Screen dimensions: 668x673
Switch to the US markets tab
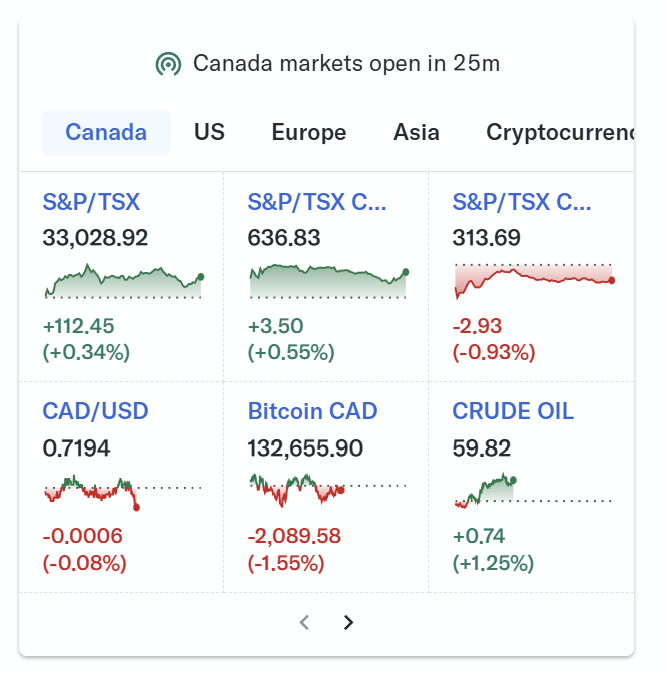pyautogui.click(x=209, y=132)
